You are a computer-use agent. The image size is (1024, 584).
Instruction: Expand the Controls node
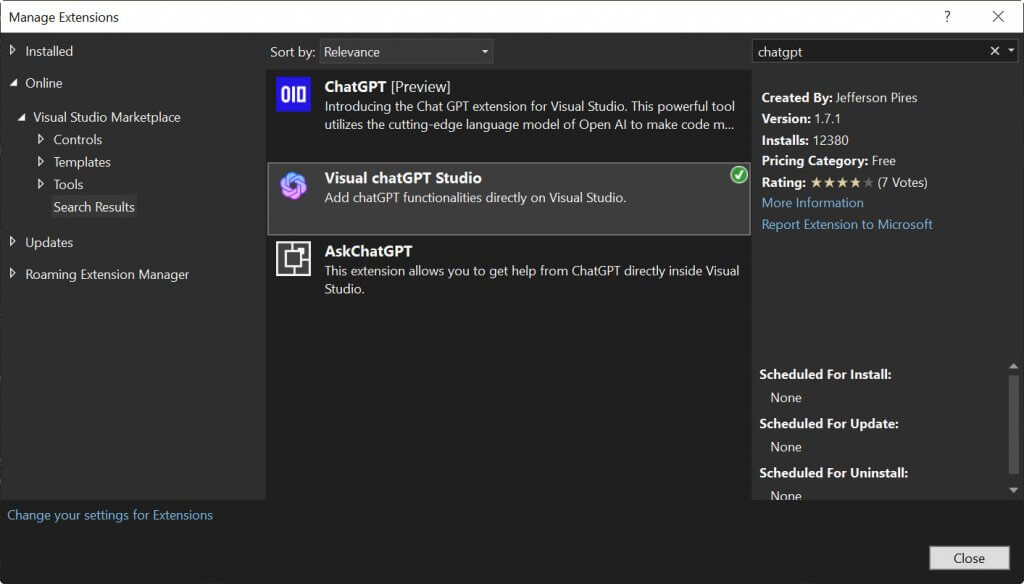pos(40,139)
